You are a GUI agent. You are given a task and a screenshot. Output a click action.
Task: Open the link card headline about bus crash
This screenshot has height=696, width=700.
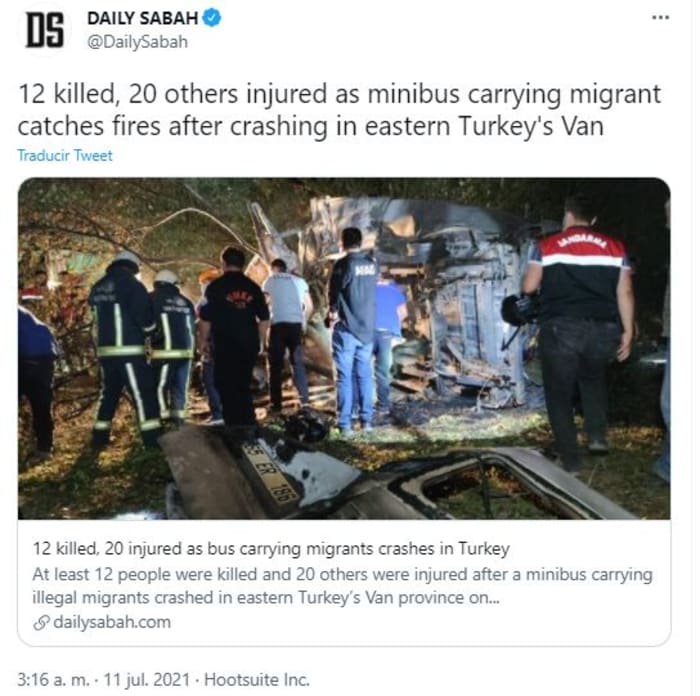[271, 548]
